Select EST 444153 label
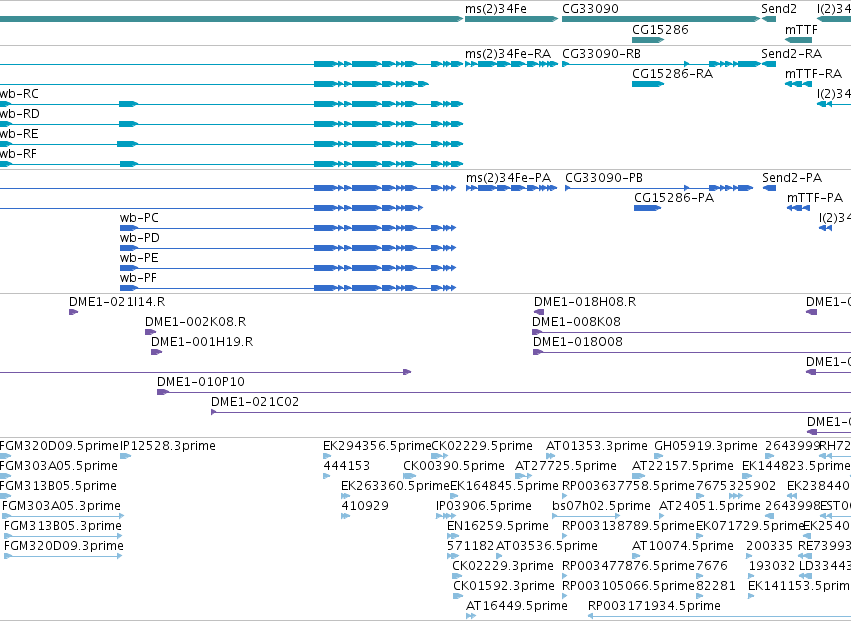 tap(347, 466)
